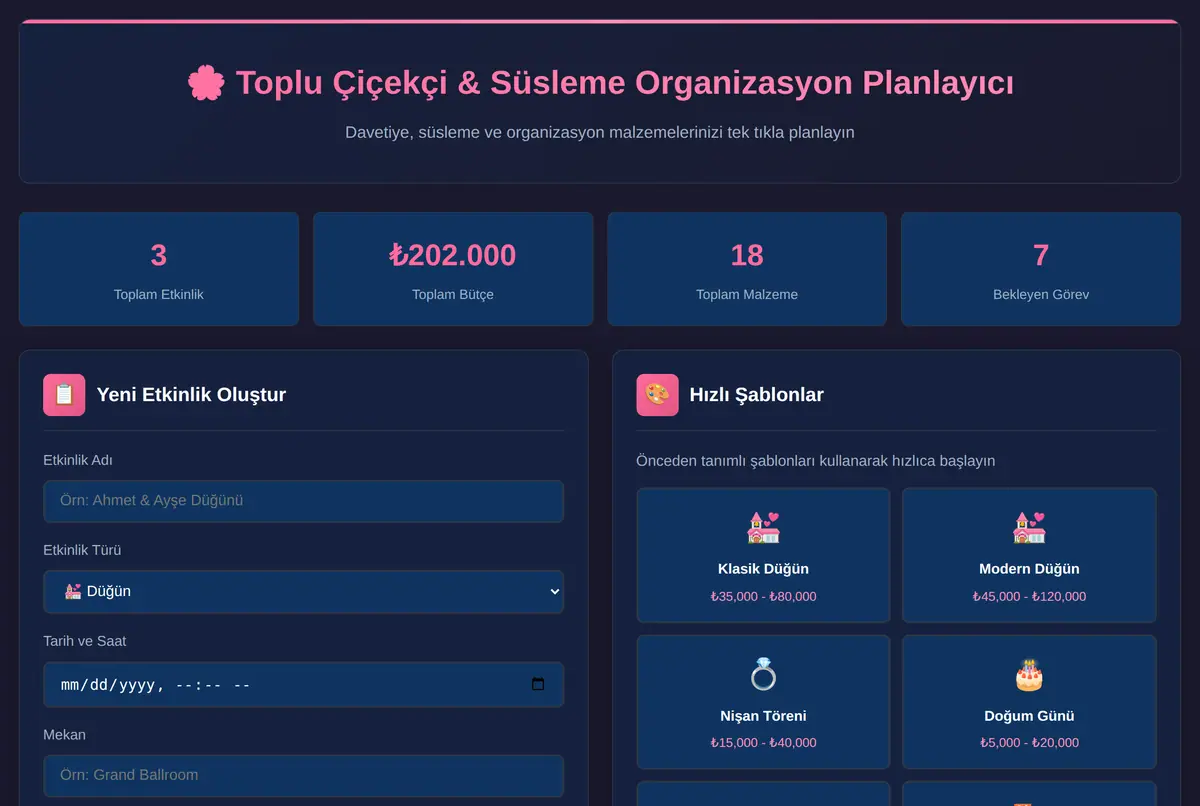Focus the Mekan field with Grand Ballroom placeholder

pyautogui.click(x=303, y=775)
